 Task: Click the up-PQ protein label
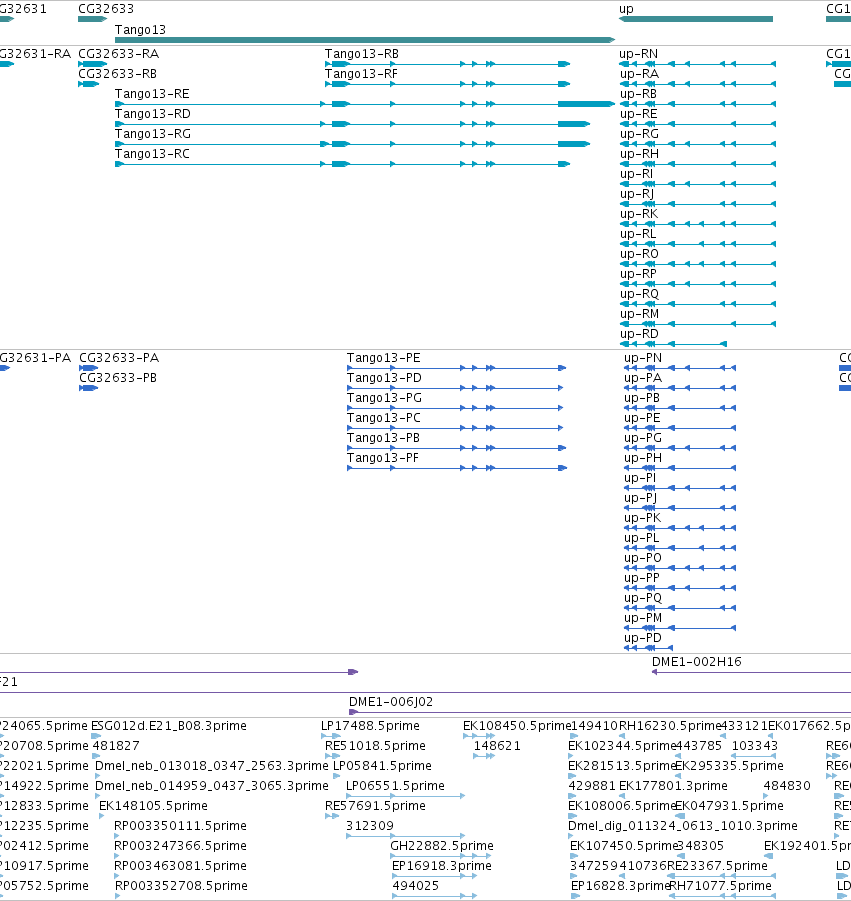point(643,598)
